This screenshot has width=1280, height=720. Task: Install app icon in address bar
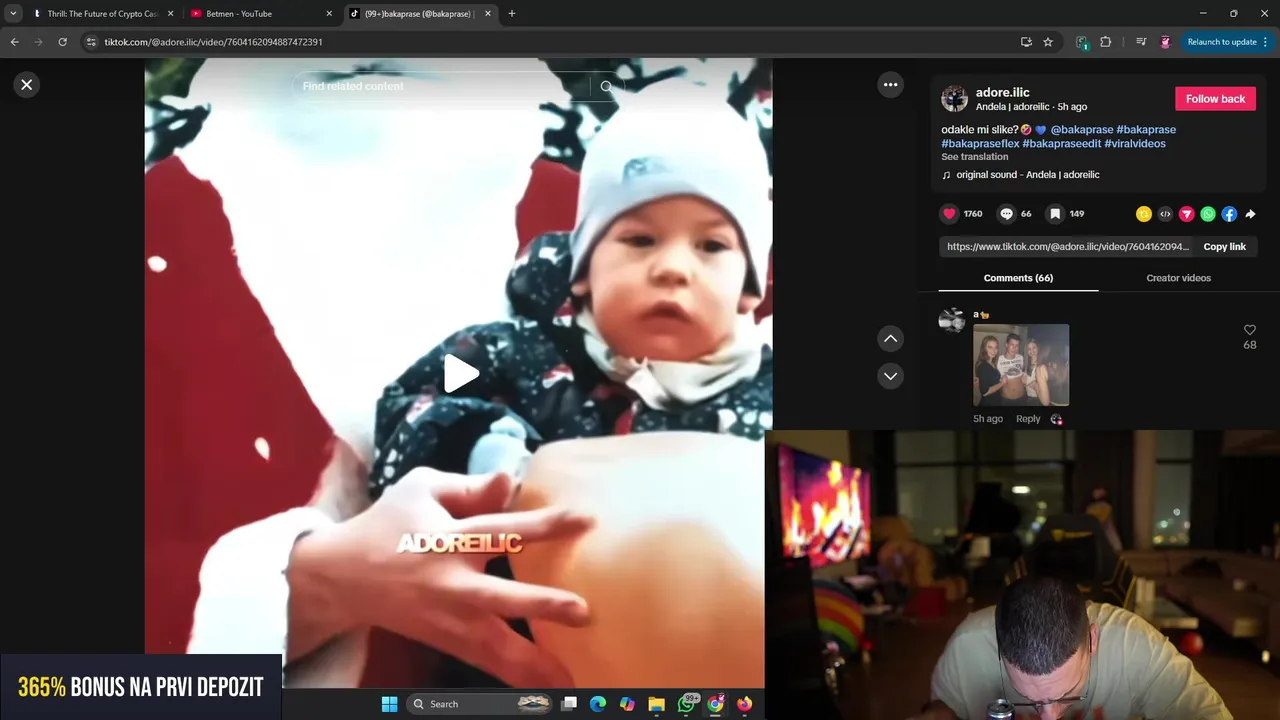coord(1026,42)
